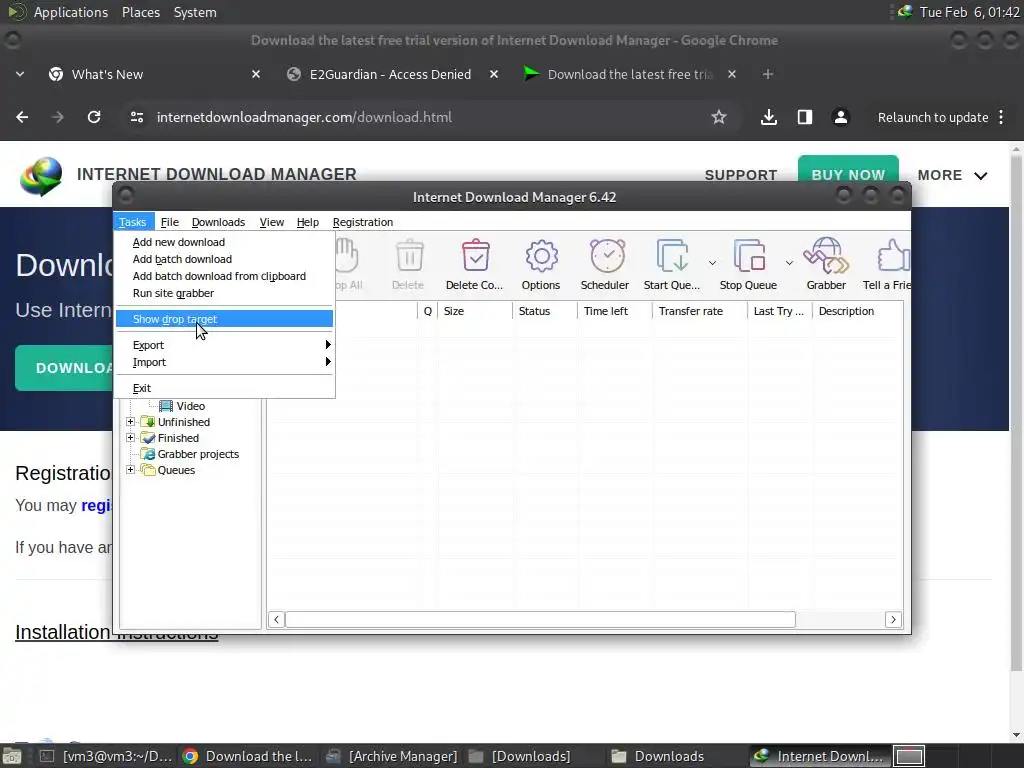Open Stop Queue dropdown arrow
The height and width of the screenshot is (768, 1024).
coord(789,263)
